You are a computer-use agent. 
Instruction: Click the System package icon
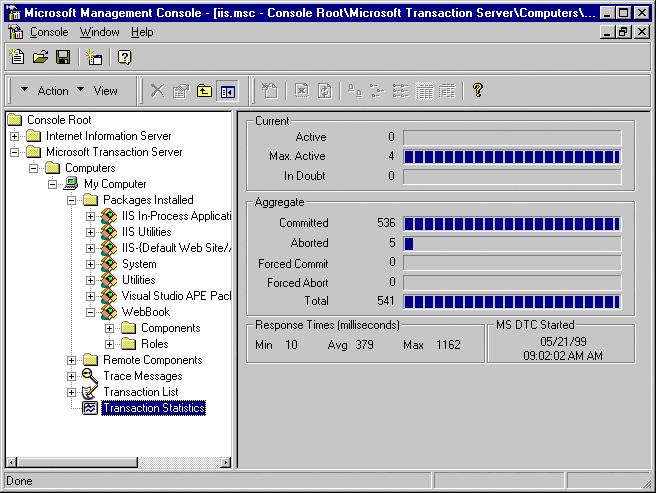tap(109, 264)
